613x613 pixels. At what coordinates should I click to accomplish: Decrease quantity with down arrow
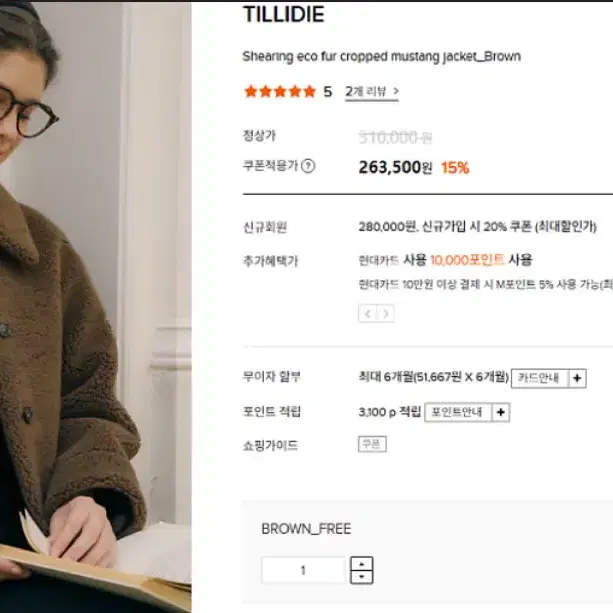pyautogui.click(x=362, y=577)
